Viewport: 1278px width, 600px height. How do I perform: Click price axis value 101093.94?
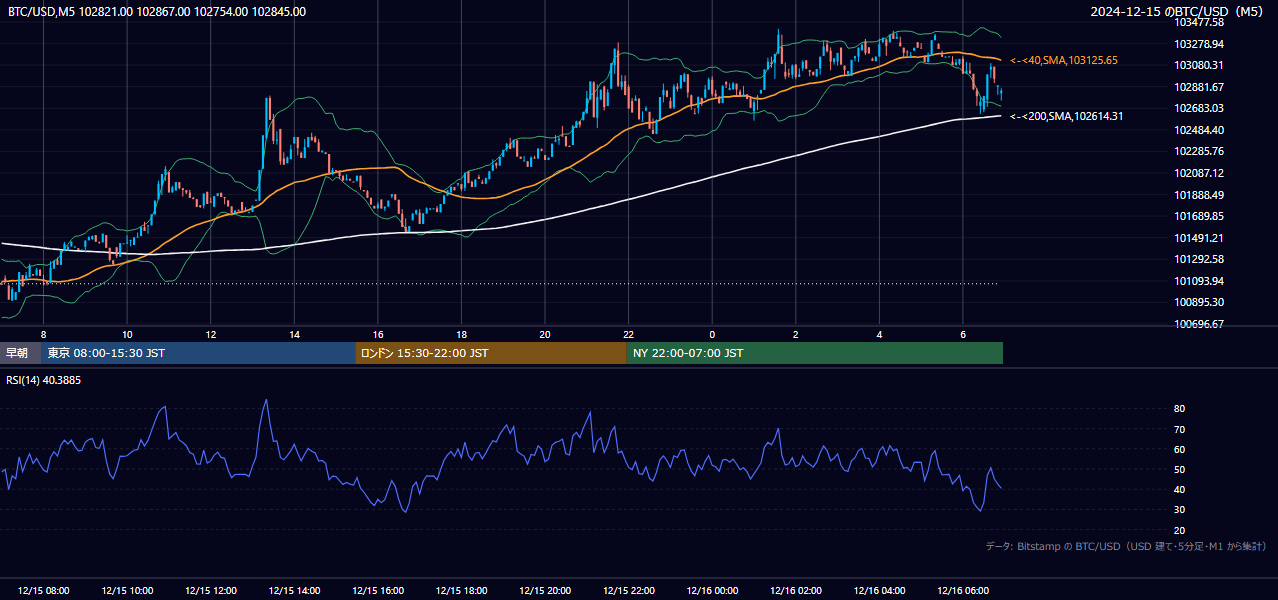tap(1199, 281)
